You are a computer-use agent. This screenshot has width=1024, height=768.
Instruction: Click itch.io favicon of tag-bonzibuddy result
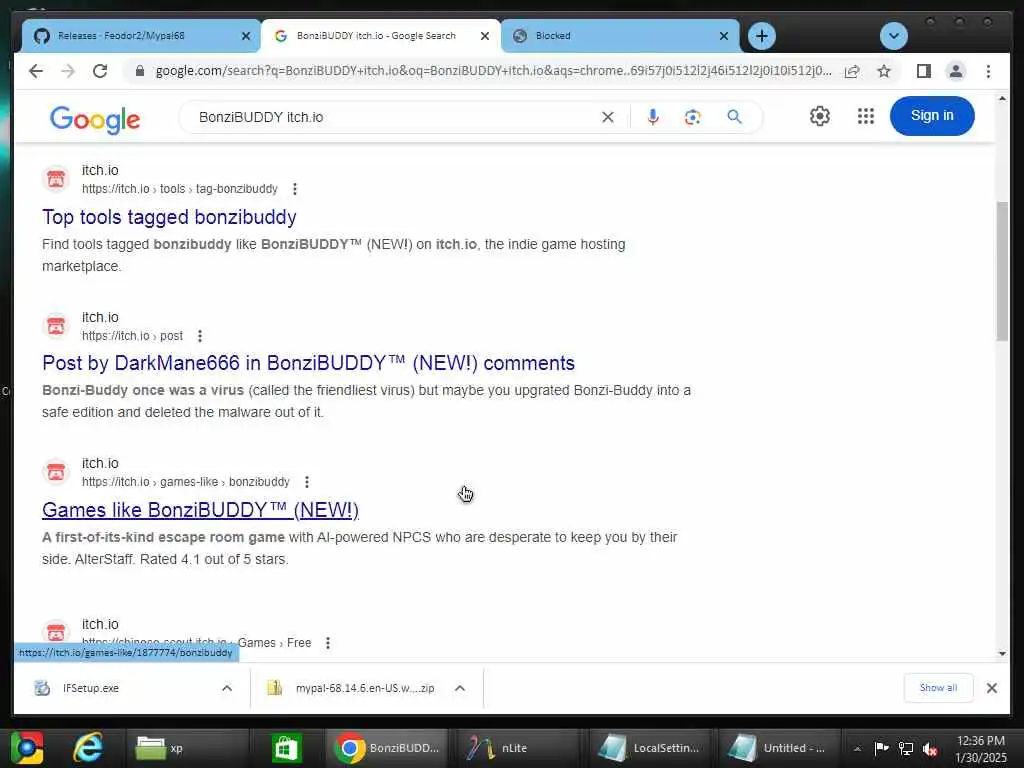(56, 179)
